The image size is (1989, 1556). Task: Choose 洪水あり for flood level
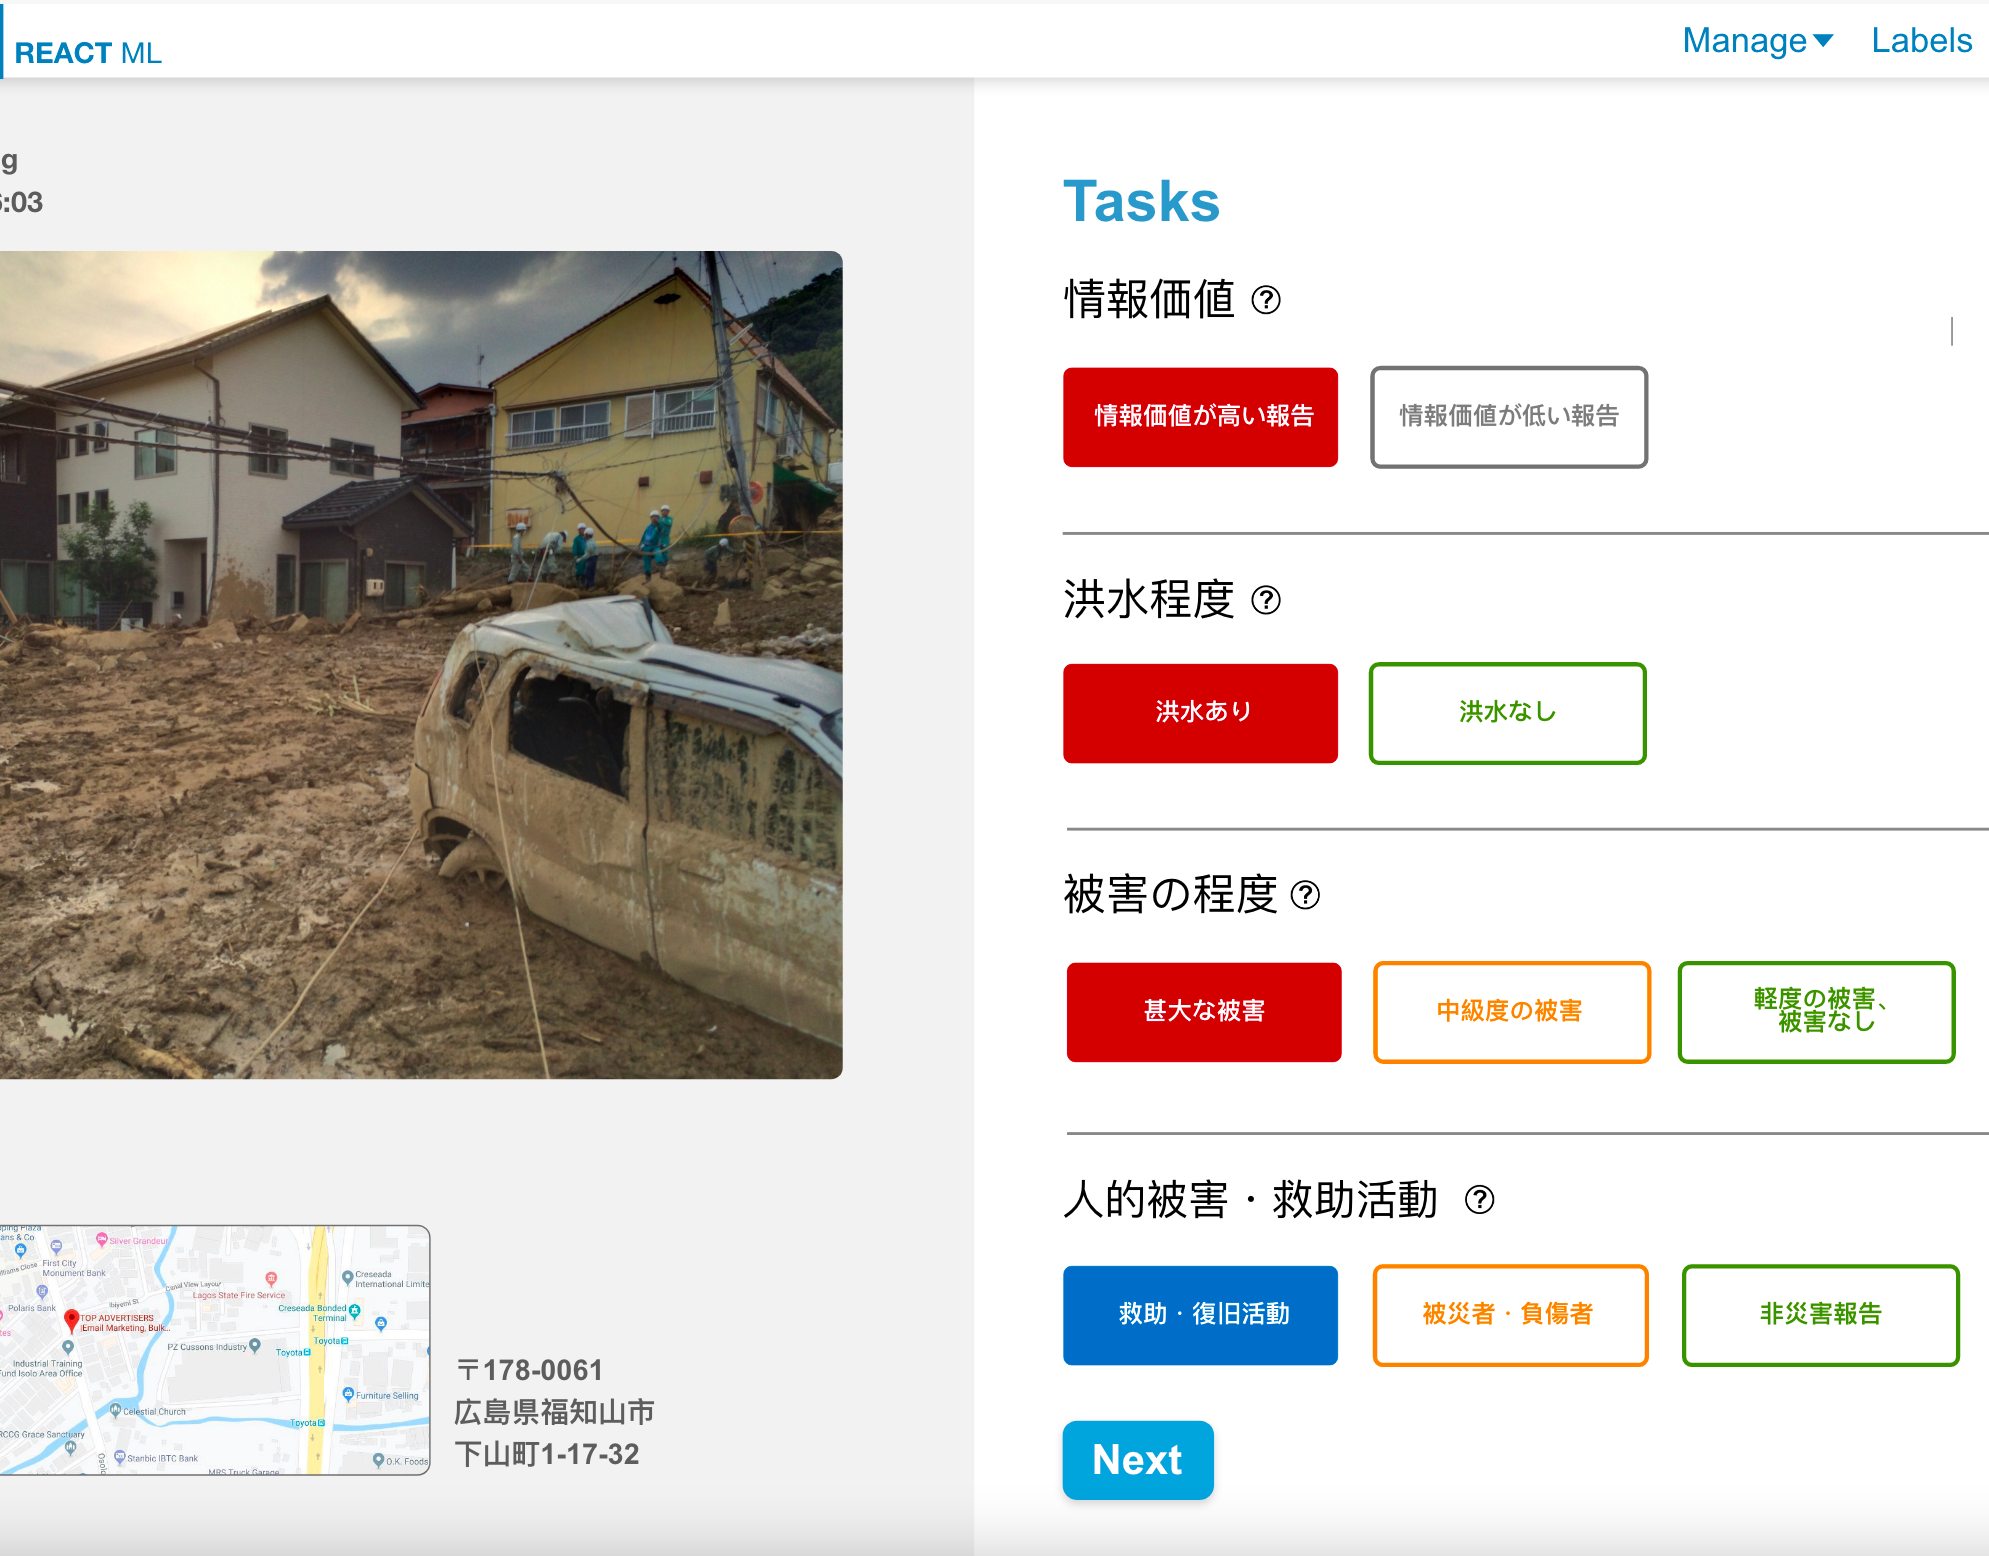(x=1200, y=713)
